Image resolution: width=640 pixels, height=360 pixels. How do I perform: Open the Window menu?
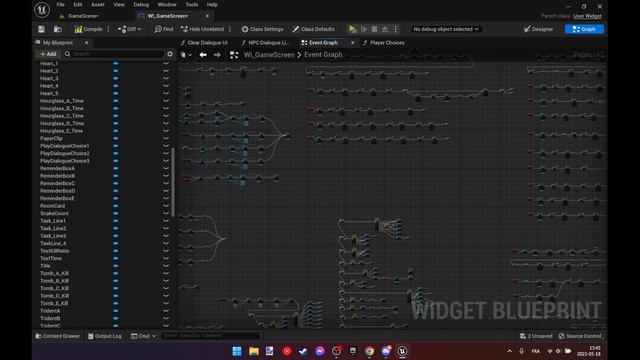tap(167, 4)
